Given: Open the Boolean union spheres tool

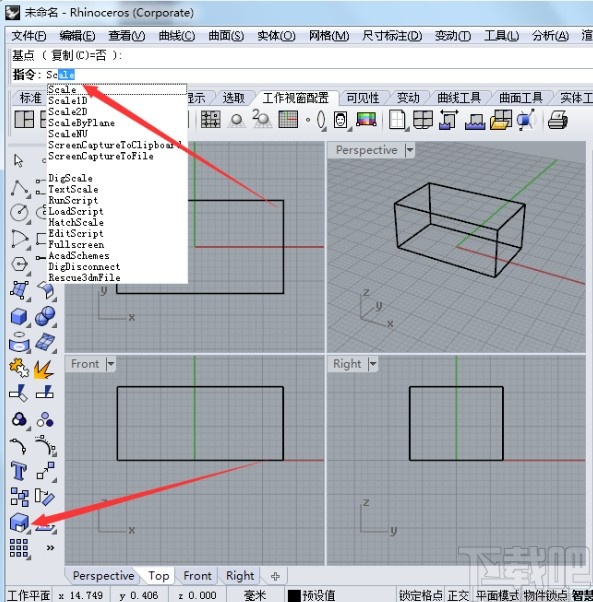Looking at the screenshot, I should point(45,316).
